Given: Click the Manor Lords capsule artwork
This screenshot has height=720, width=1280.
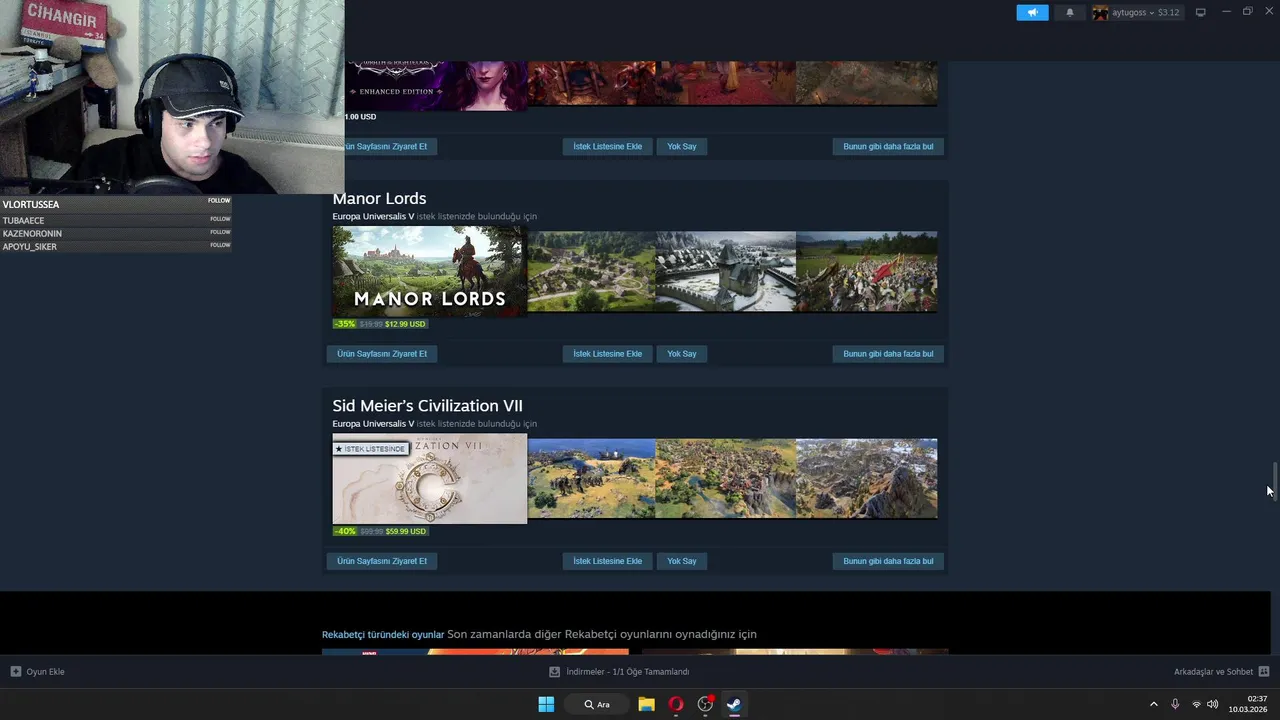Looking at the screenshot, I should [429, 271].
